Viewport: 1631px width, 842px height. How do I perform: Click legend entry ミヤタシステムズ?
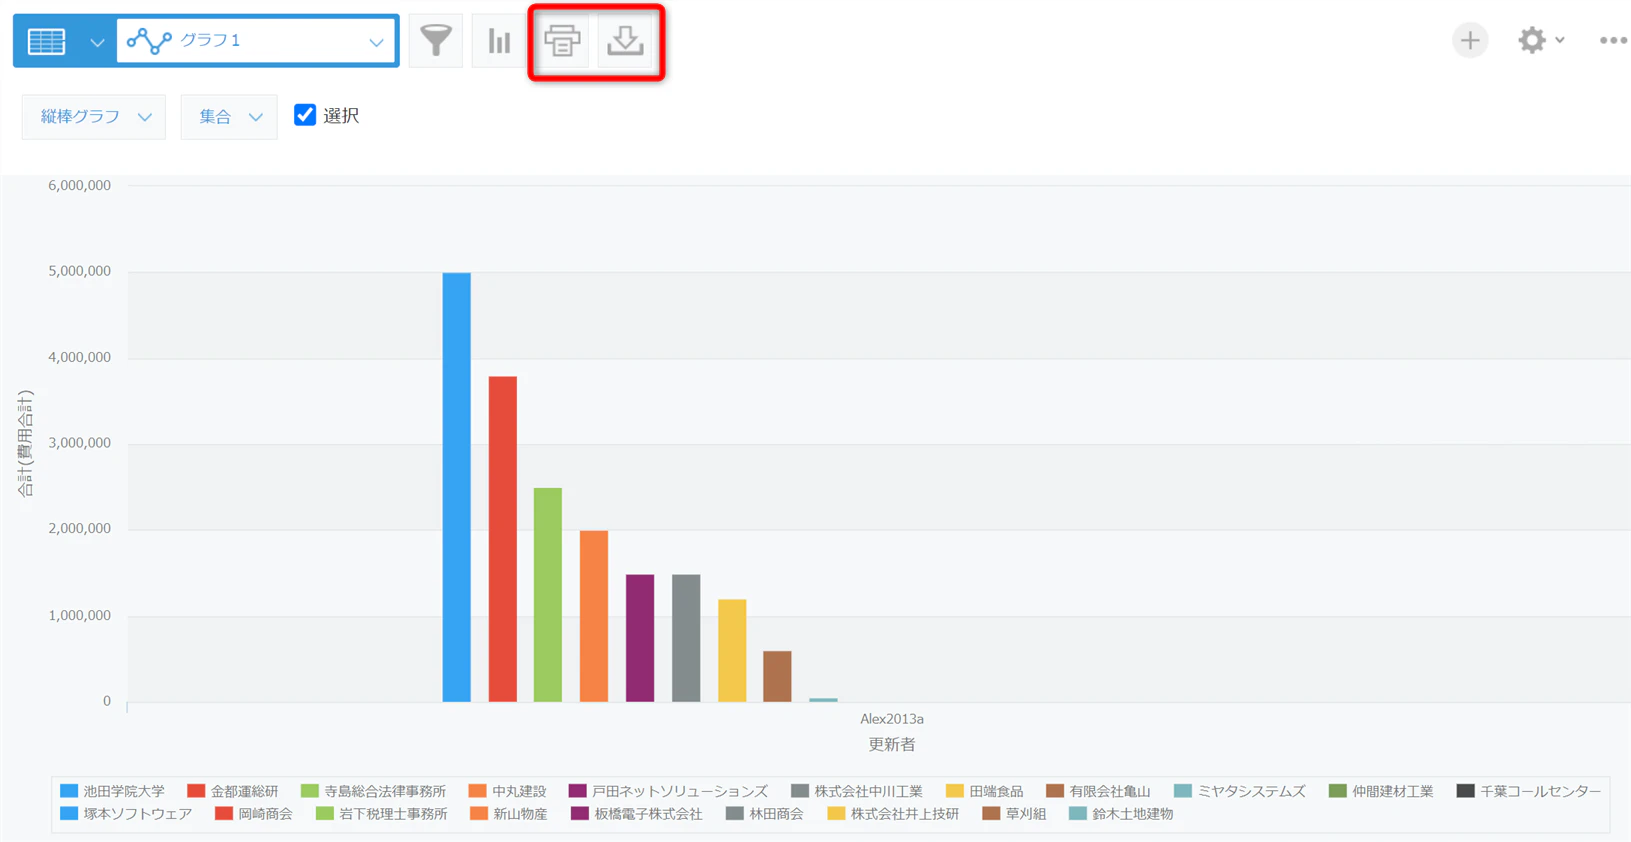click(x=1240, y=791)
